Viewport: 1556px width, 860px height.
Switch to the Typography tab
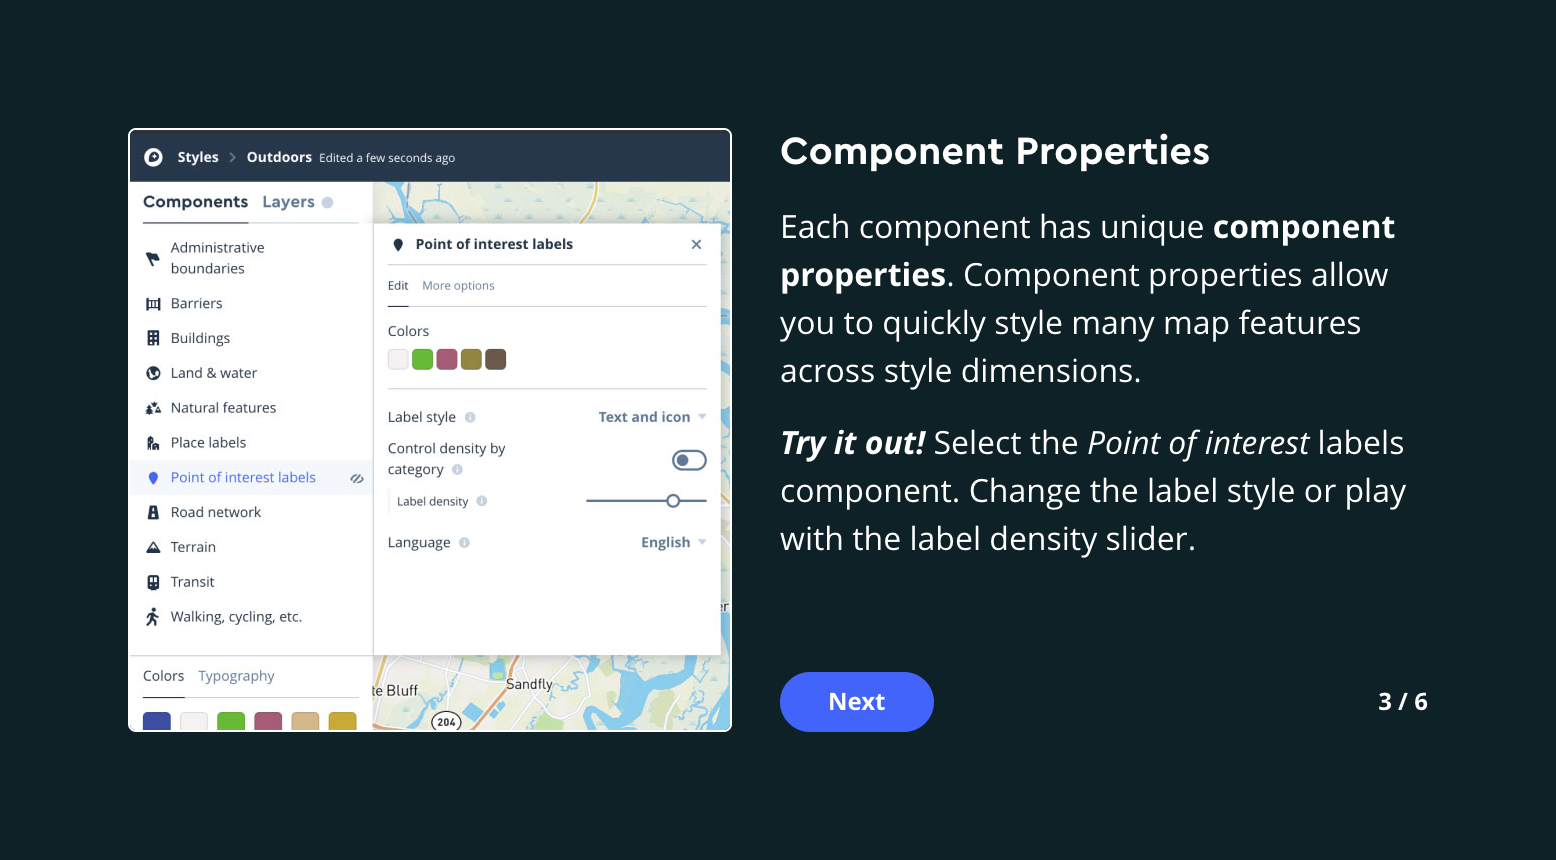click(236, 676)
